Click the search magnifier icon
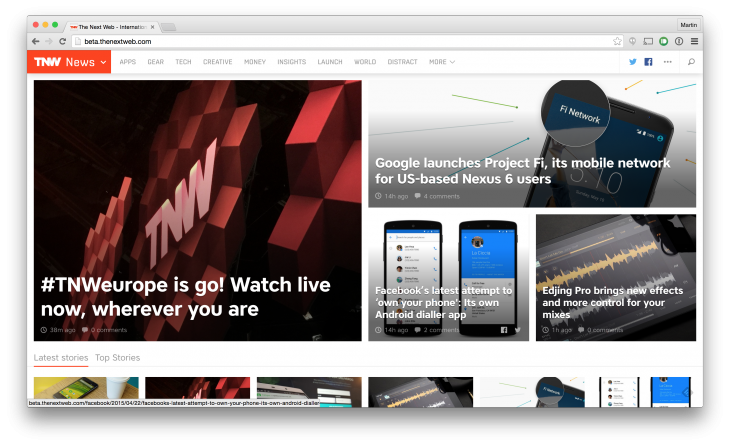This screenshot has width=730, height=446. click(691, 61)
